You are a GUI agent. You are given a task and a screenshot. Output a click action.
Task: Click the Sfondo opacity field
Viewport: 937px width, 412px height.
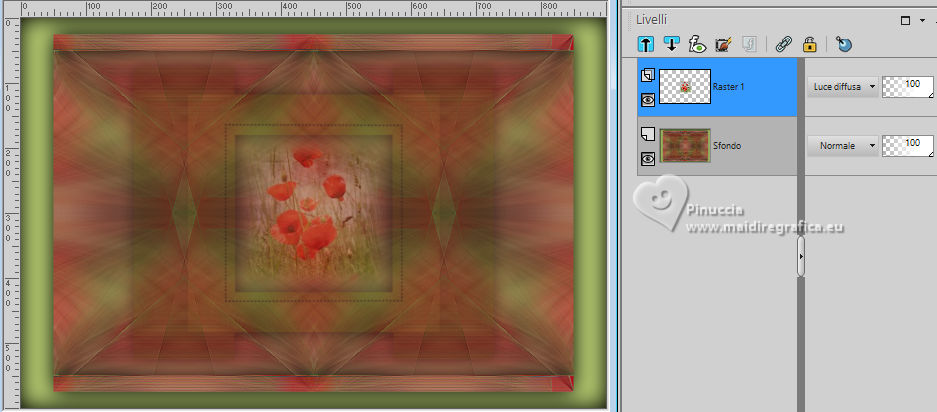tap(908, 145)
